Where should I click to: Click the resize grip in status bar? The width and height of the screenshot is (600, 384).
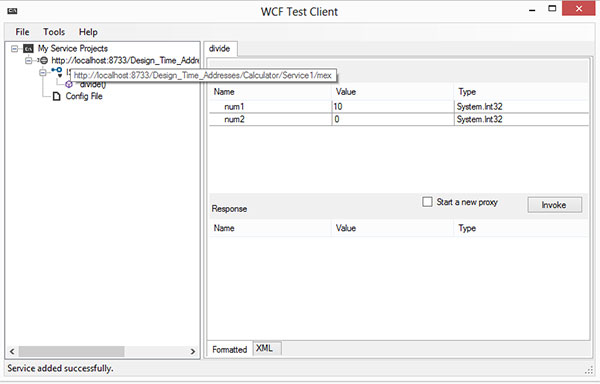[589, 369]
